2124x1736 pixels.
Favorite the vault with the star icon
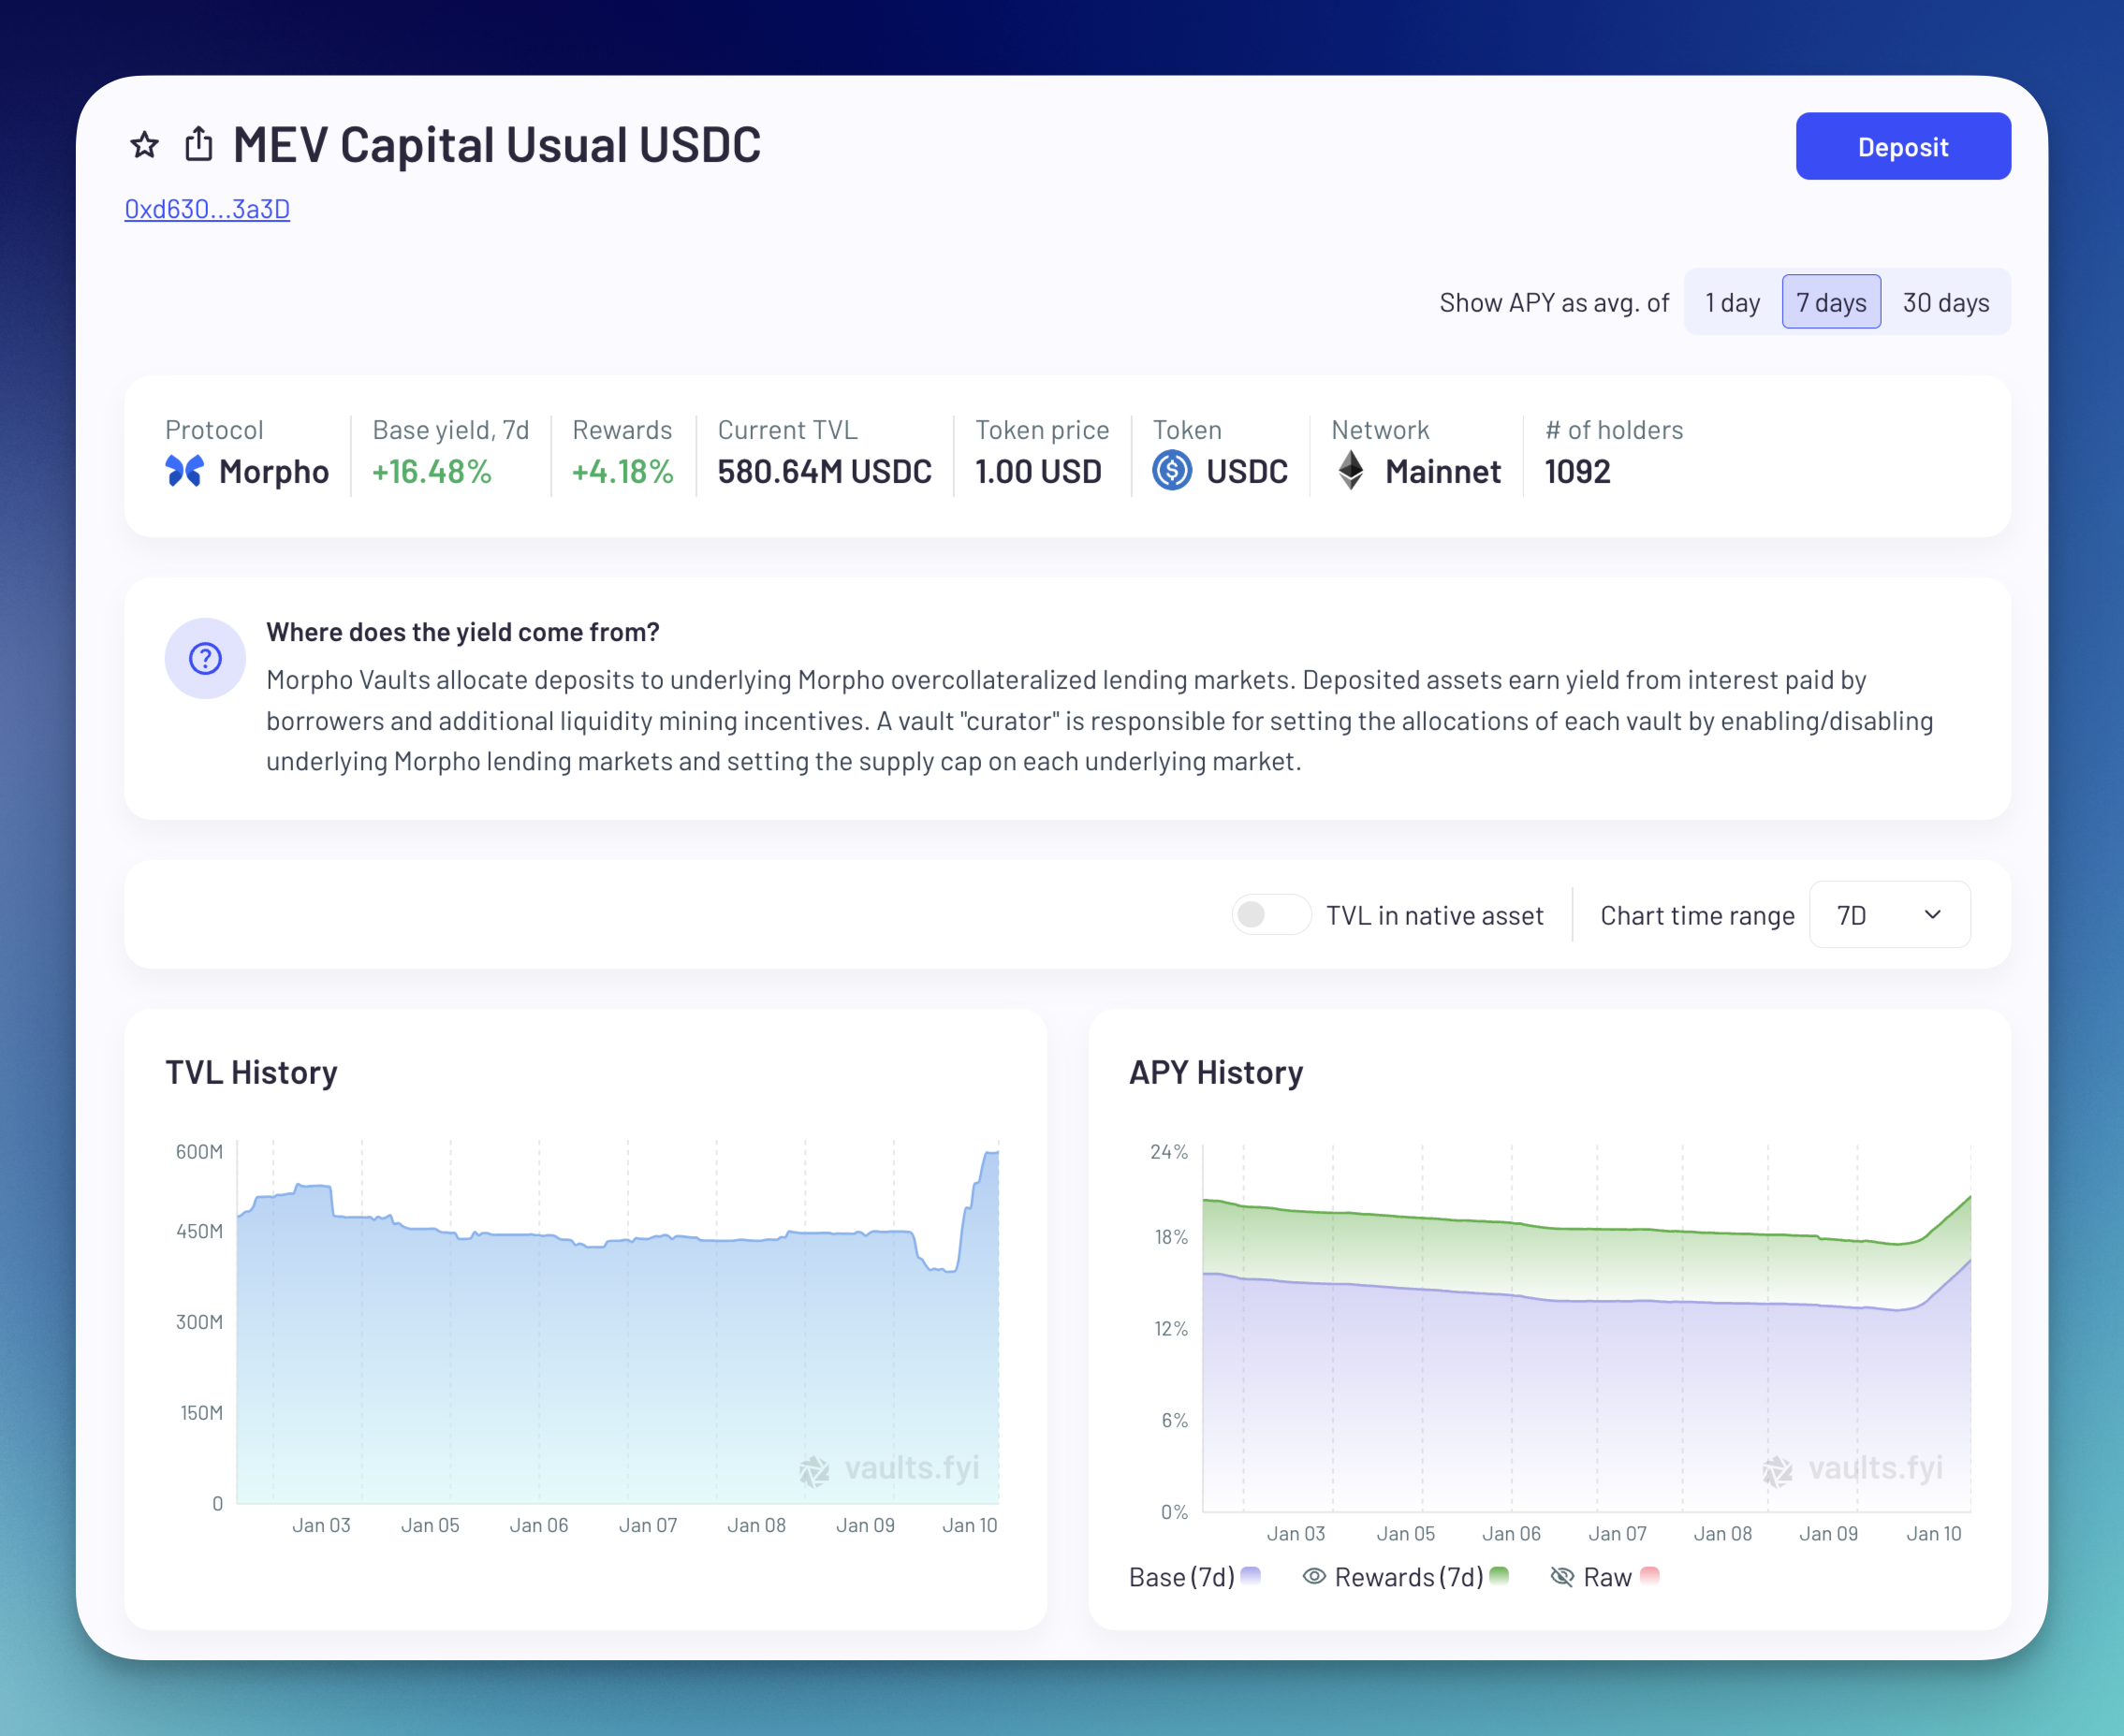pyautogui.click(x=145, y=145)
